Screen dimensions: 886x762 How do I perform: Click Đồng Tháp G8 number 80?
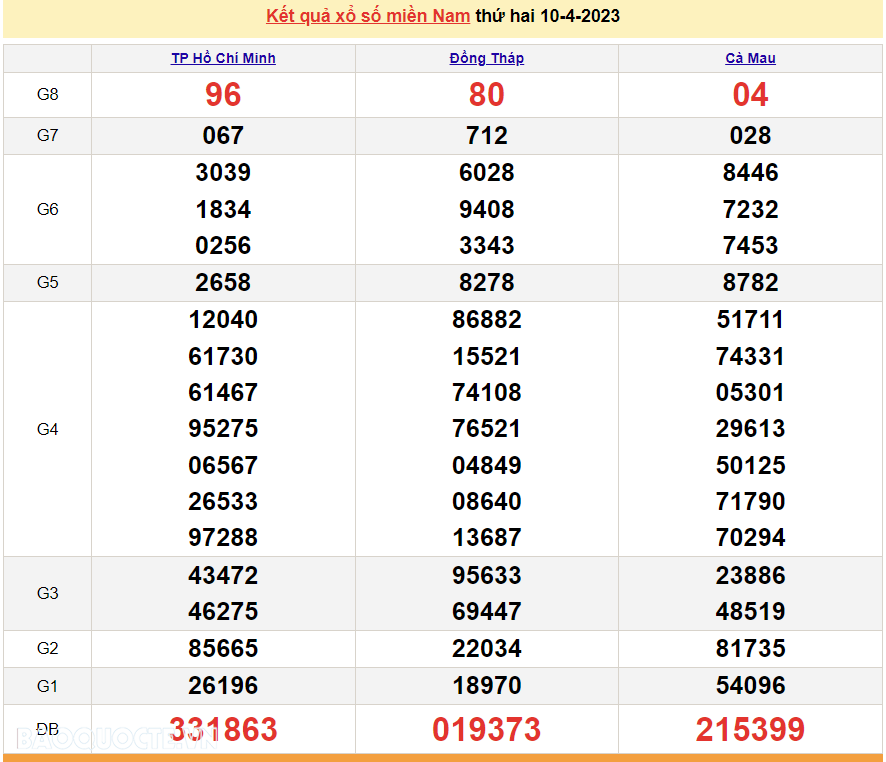[x=487, y=95]
